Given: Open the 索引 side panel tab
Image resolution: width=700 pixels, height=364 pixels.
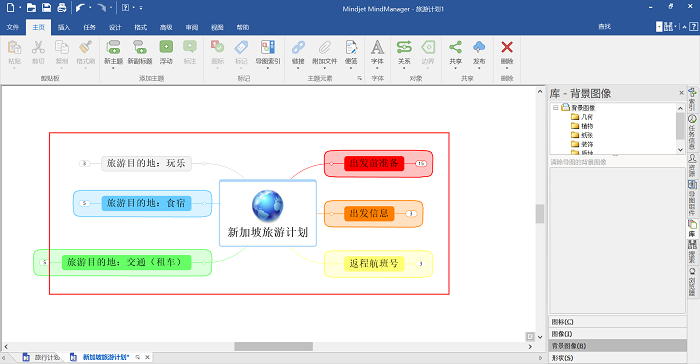Looking at the screenshot, I should (692, 100).
